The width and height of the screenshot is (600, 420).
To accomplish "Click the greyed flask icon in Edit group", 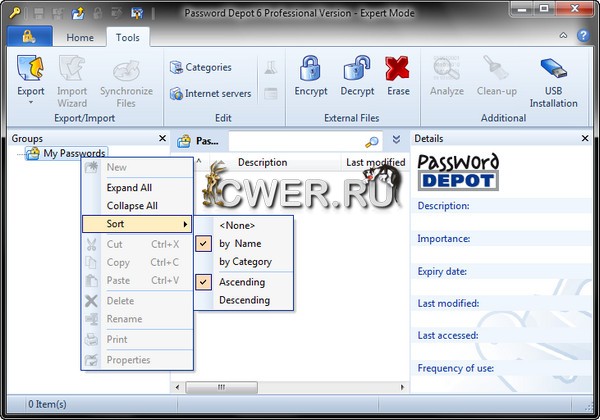I will click(x=271, y=68).
